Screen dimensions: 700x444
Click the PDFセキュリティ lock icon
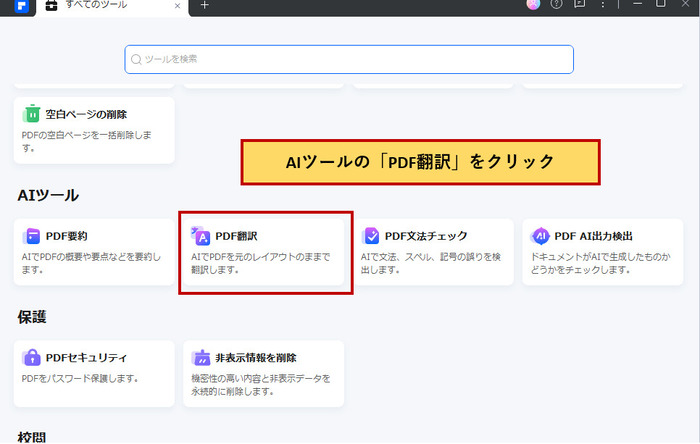(x=33, y=357)
